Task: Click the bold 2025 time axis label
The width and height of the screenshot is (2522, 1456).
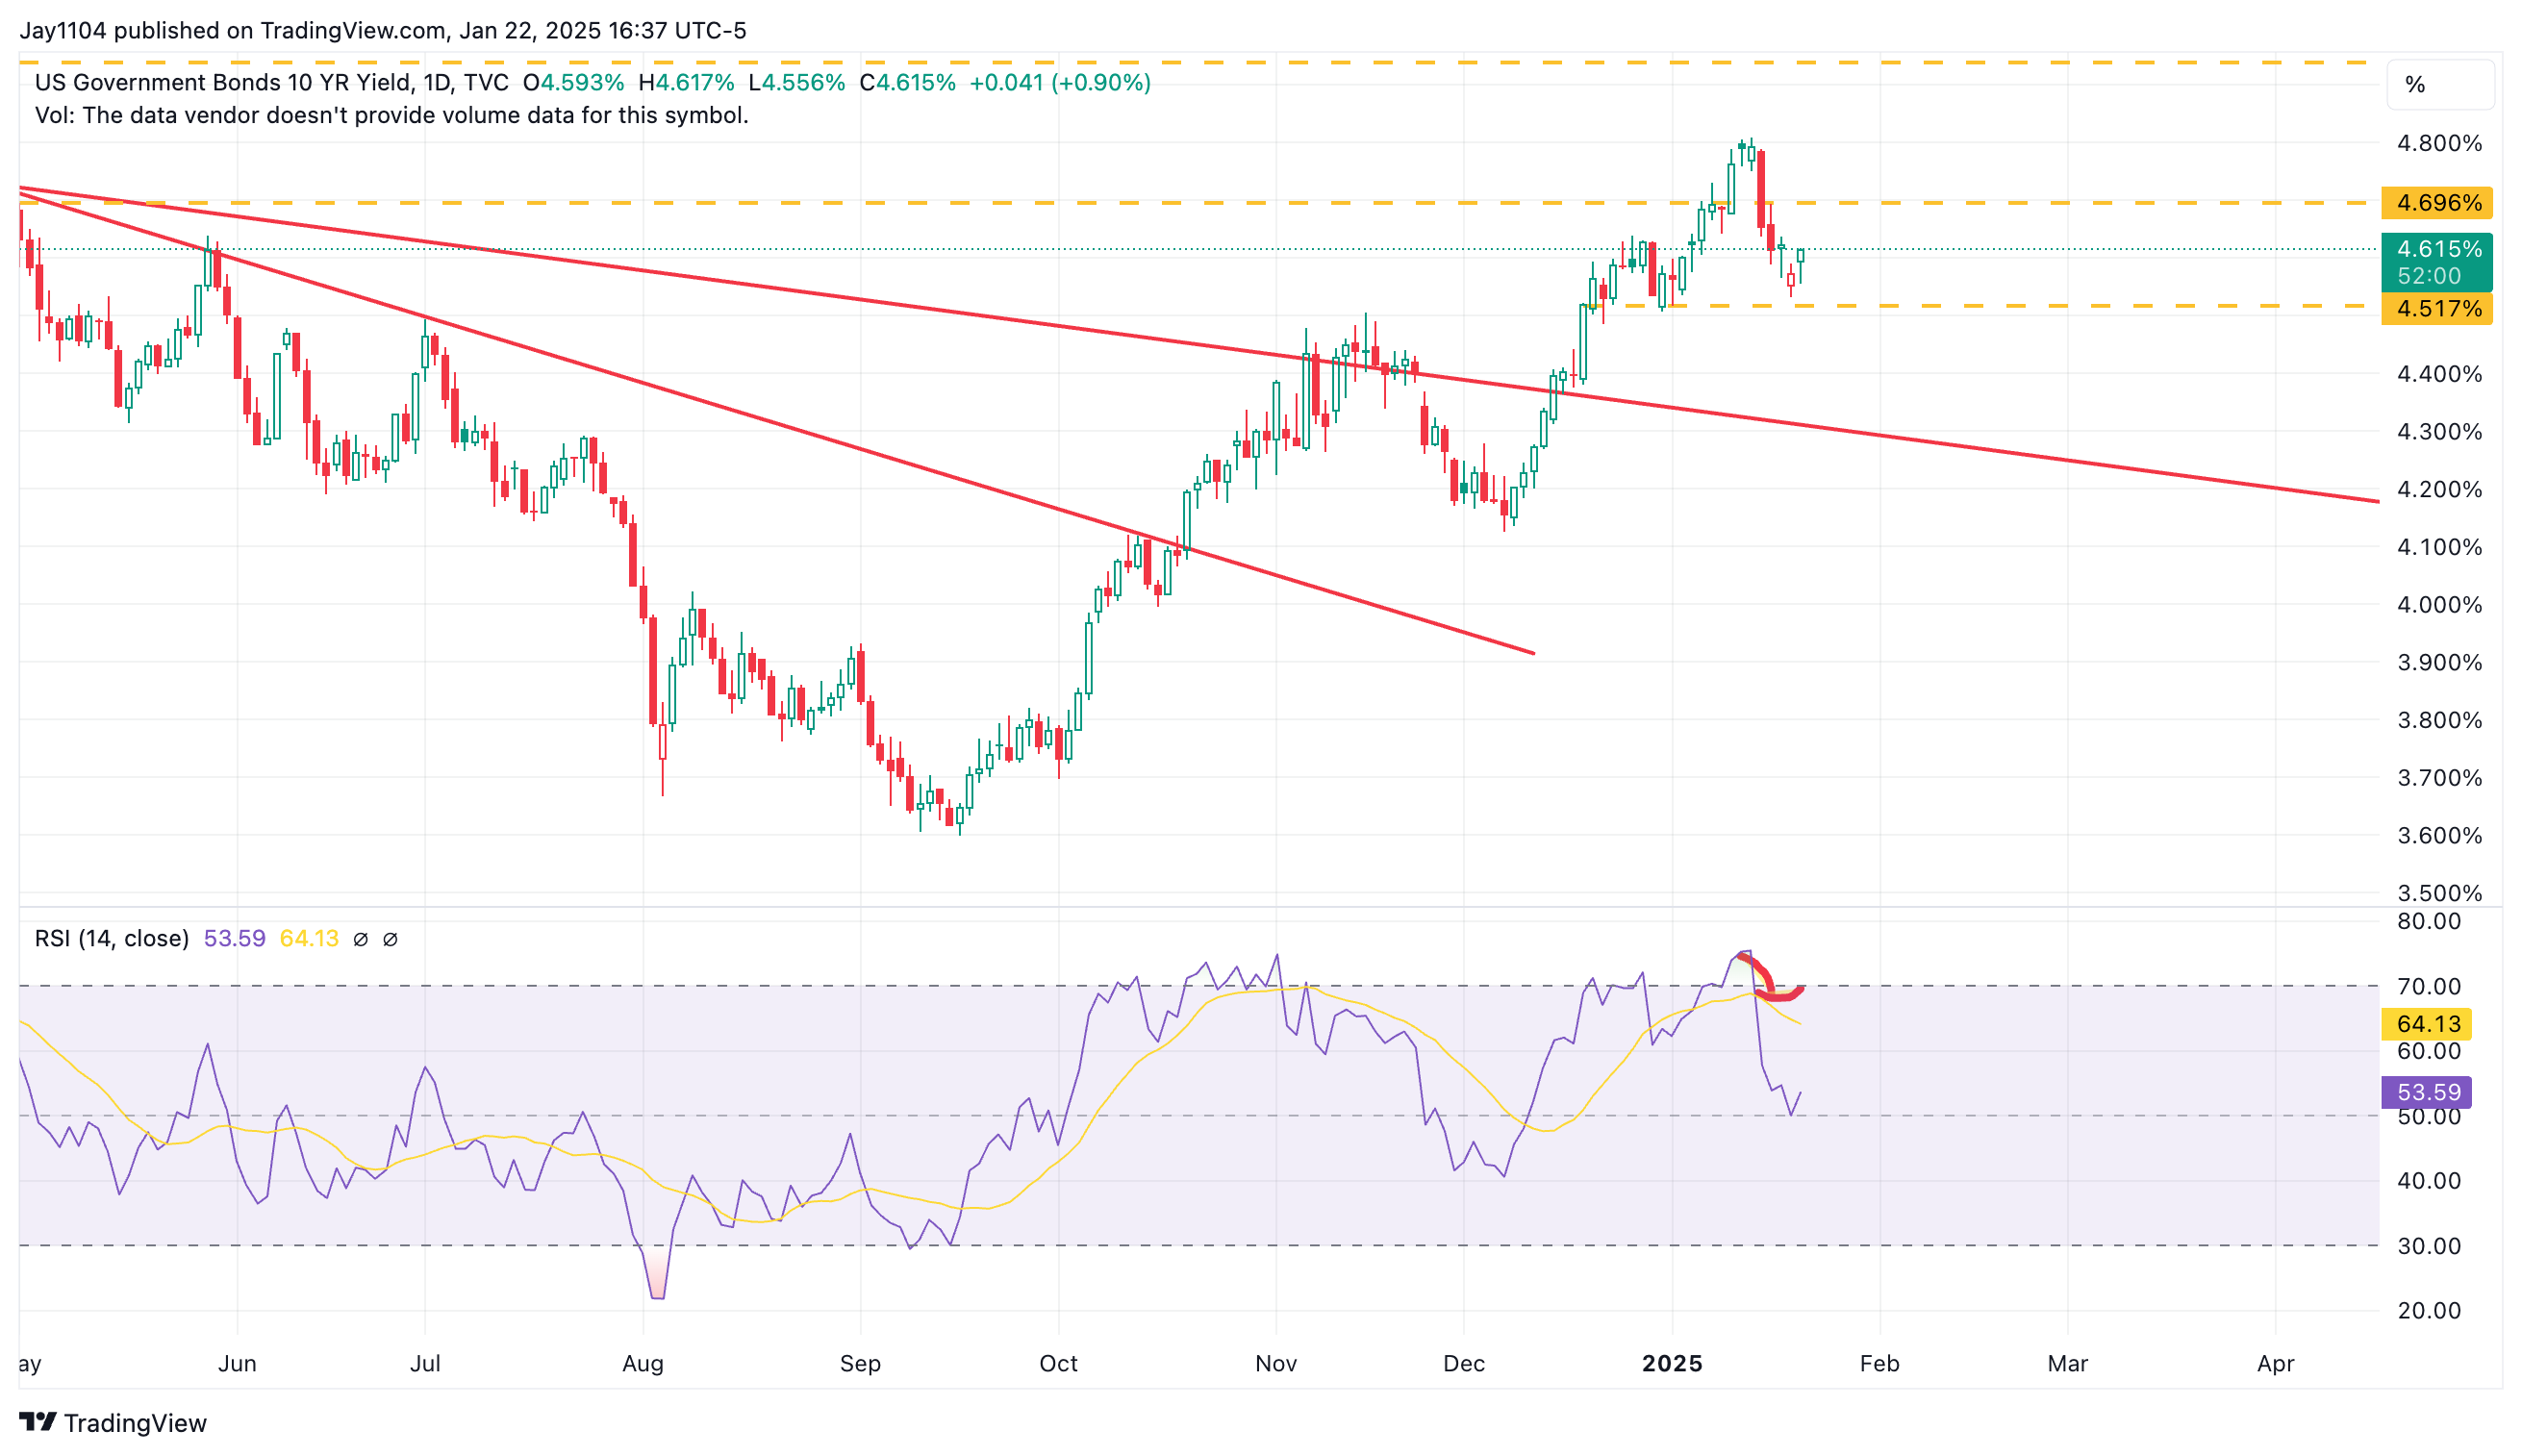Action: (x=1672, y=1363)
